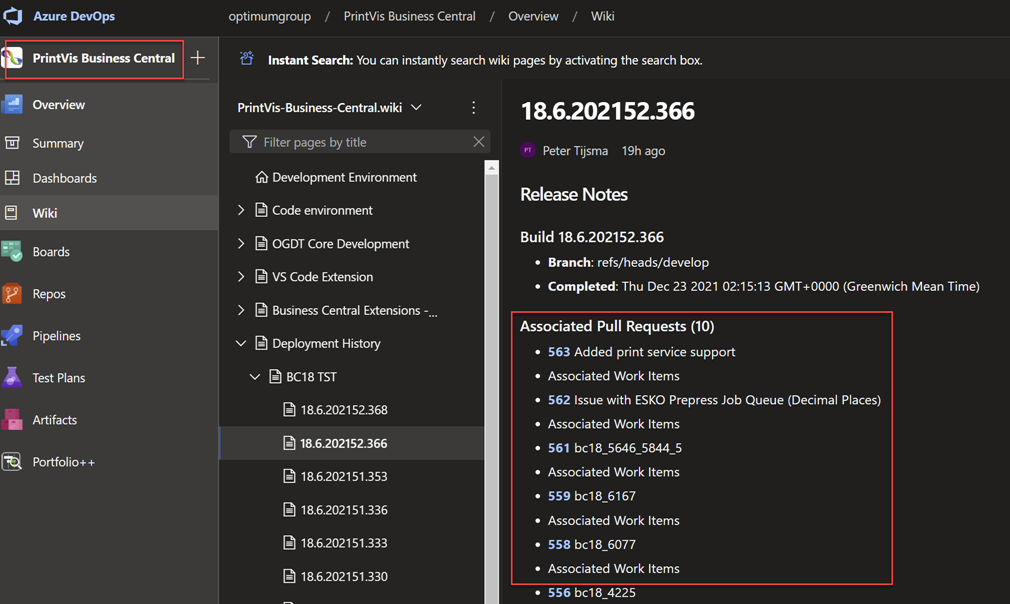Click the page icon of Code environment
Image resolution: width=1010 pixels, height=604 pixels.
261,210
